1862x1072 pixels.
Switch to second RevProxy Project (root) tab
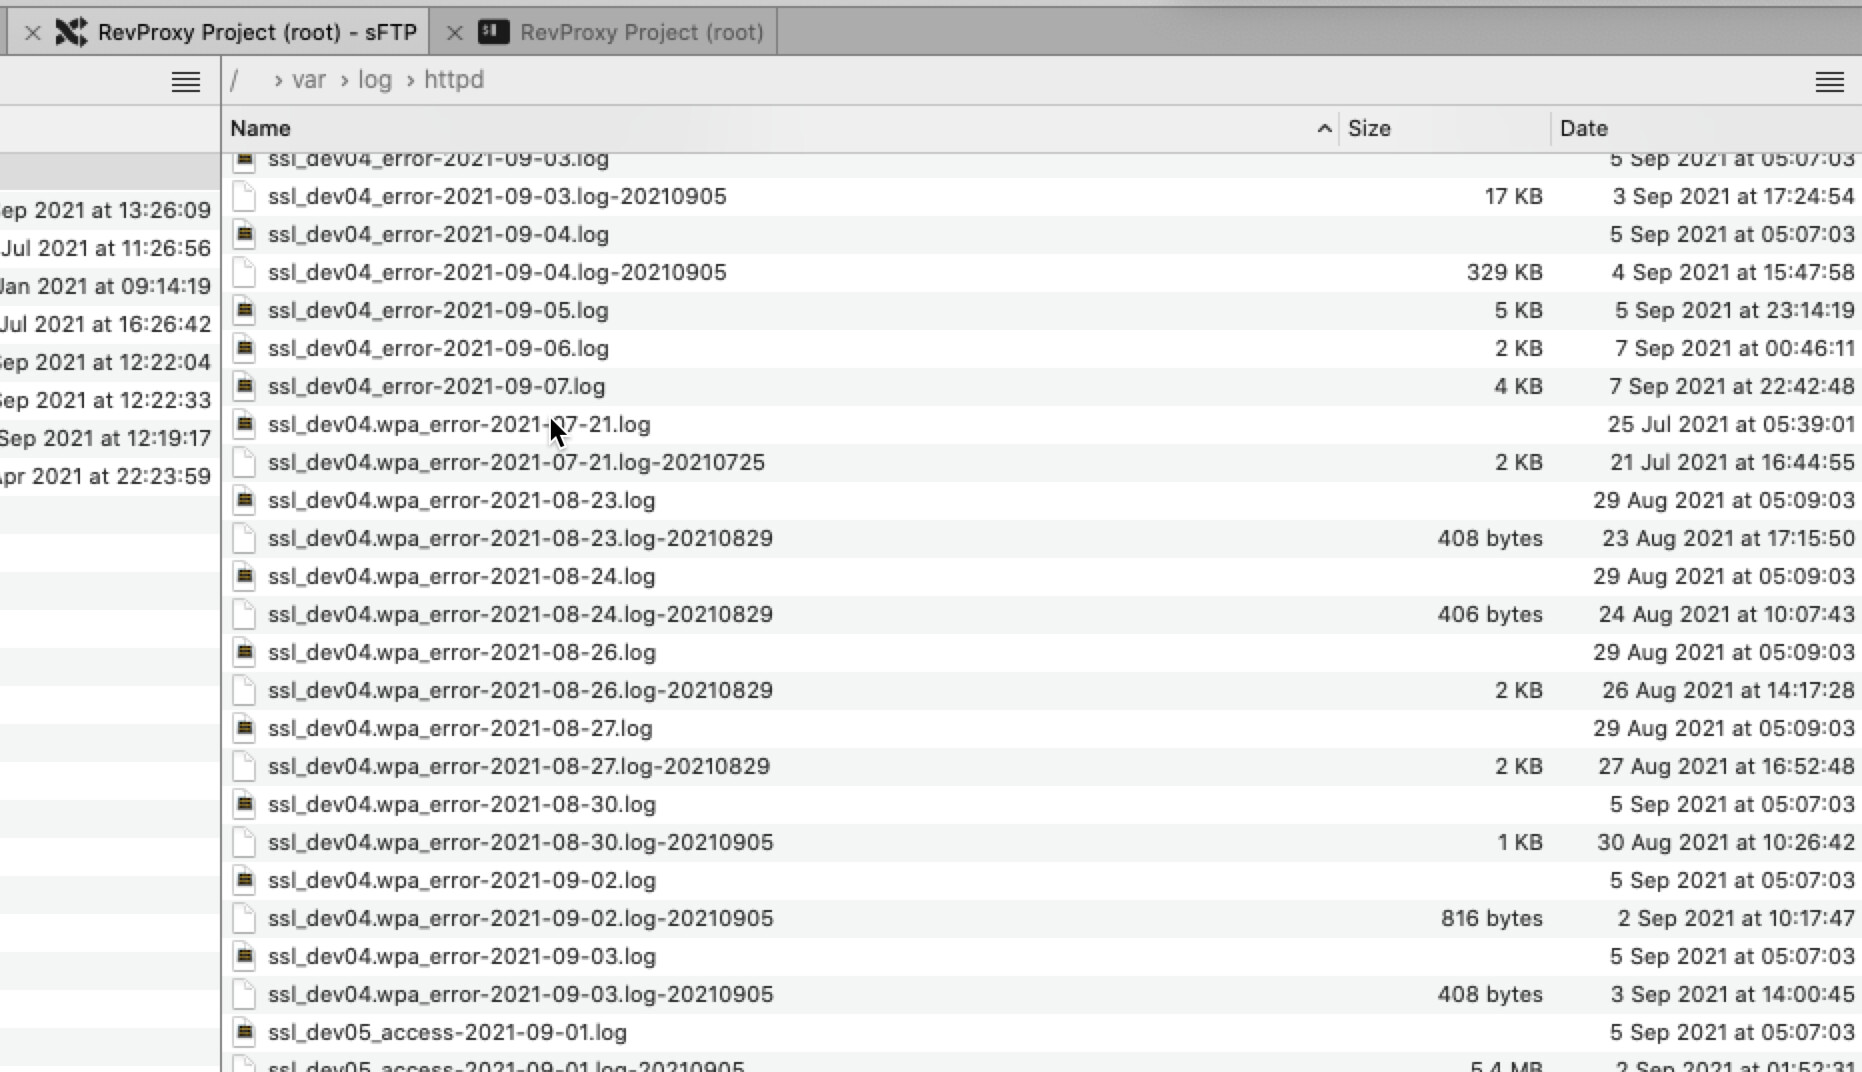click(640, 33)
